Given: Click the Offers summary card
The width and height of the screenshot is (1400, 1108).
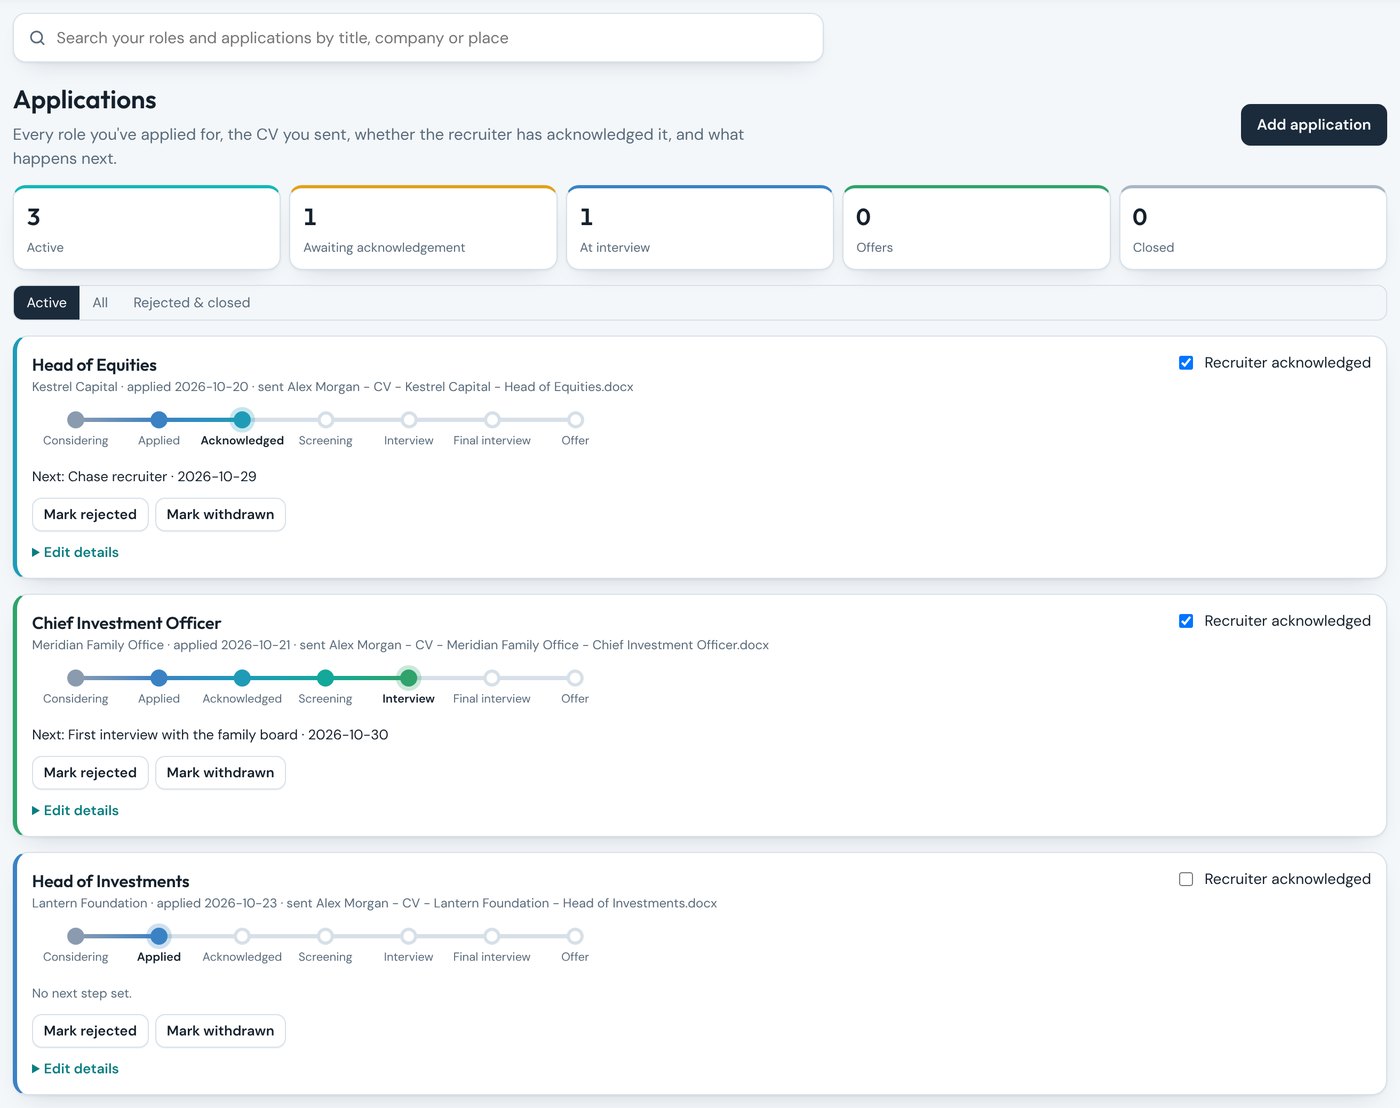Looking at the screenshot, I should click(976, 228).
